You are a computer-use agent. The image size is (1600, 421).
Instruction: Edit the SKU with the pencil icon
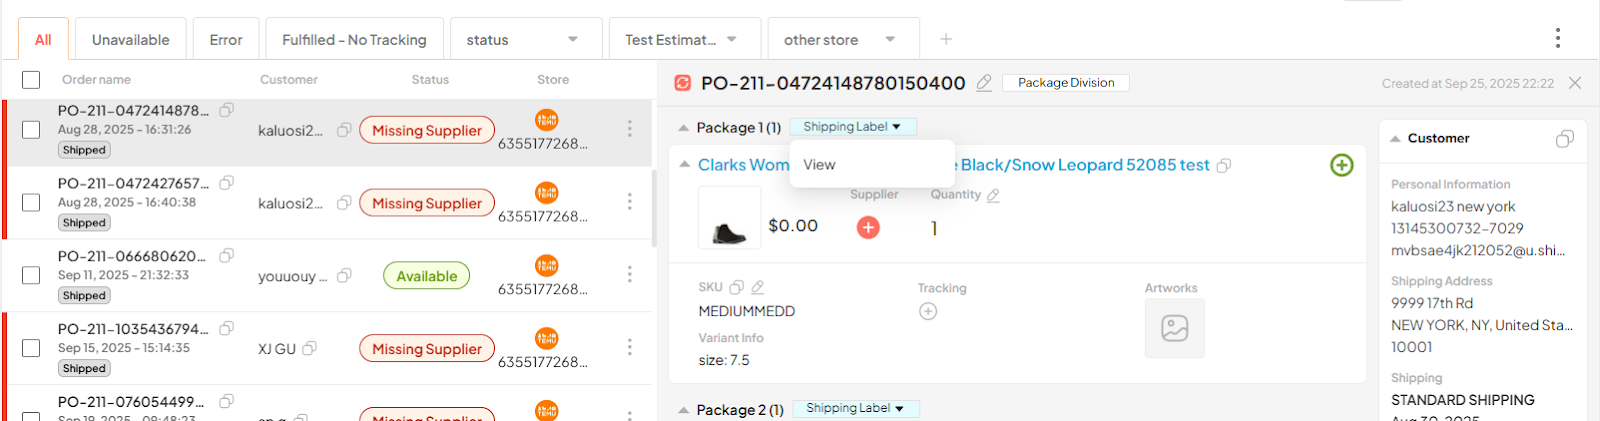coord(758,287)
